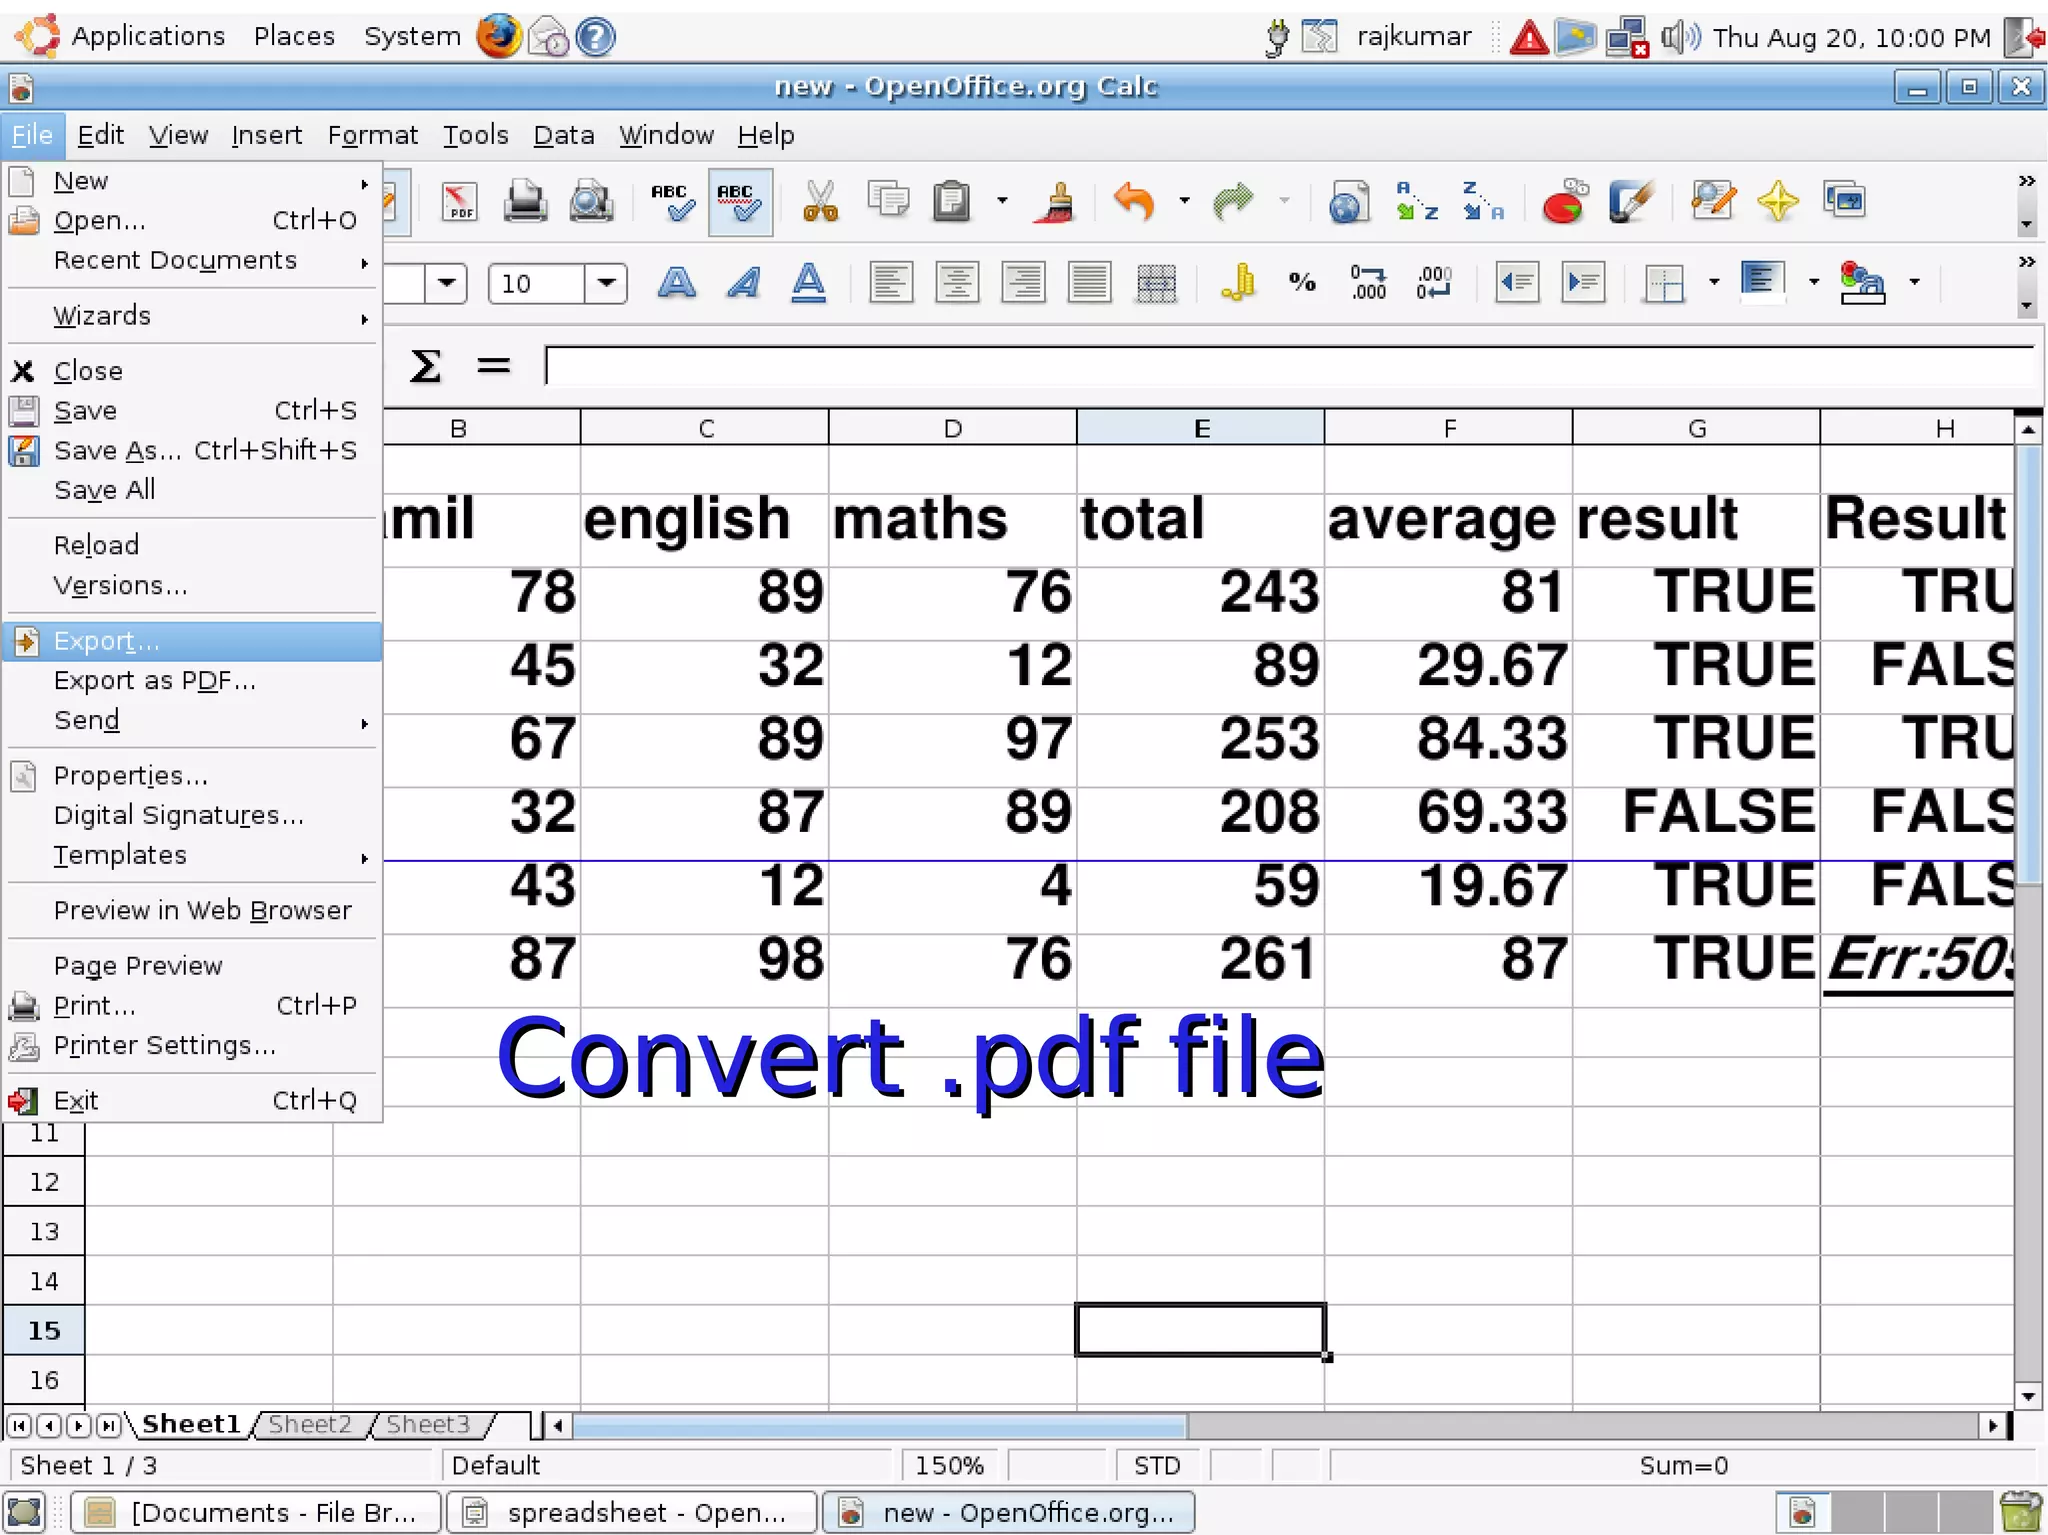Select Page Preview menu entry
The width and height of the screenshot is (2048, 1535).
(x=192, y=966)
